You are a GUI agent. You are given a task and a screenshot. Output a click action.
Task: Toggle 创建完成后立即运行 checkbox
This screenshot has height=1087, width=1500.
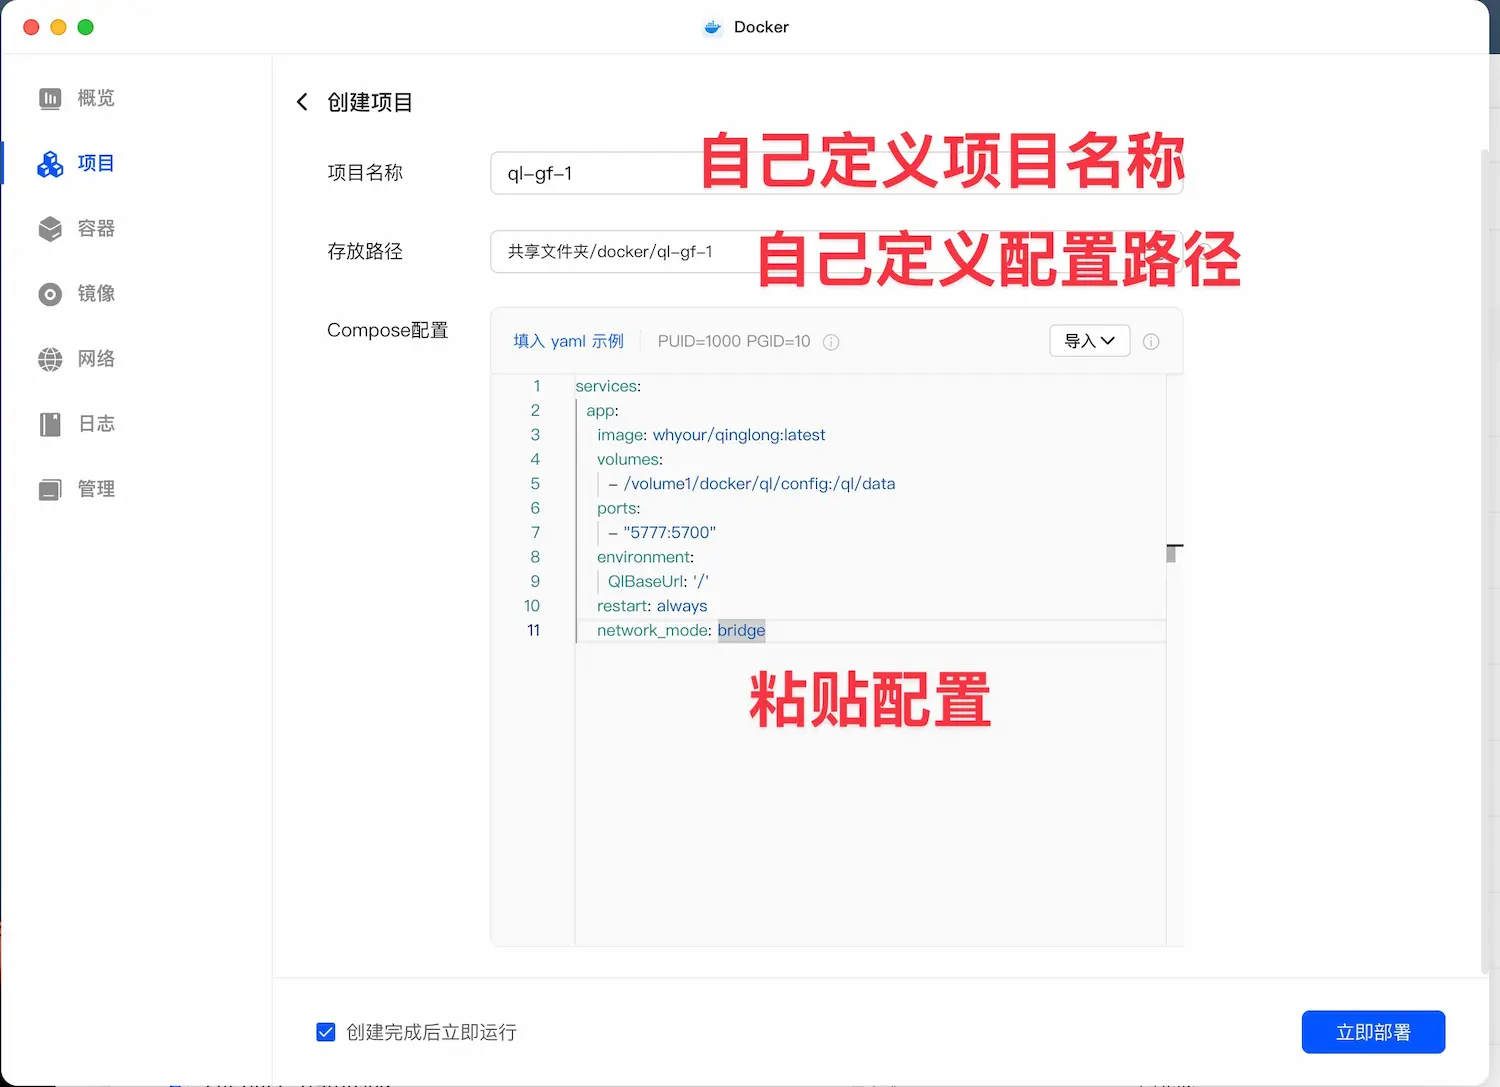point(326,1032)
